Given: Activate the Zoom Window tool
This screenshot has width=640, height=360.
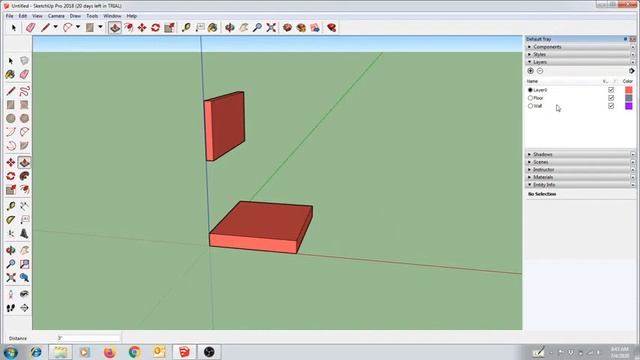Looking at the screenshot, I should click(x=24, y=264).
